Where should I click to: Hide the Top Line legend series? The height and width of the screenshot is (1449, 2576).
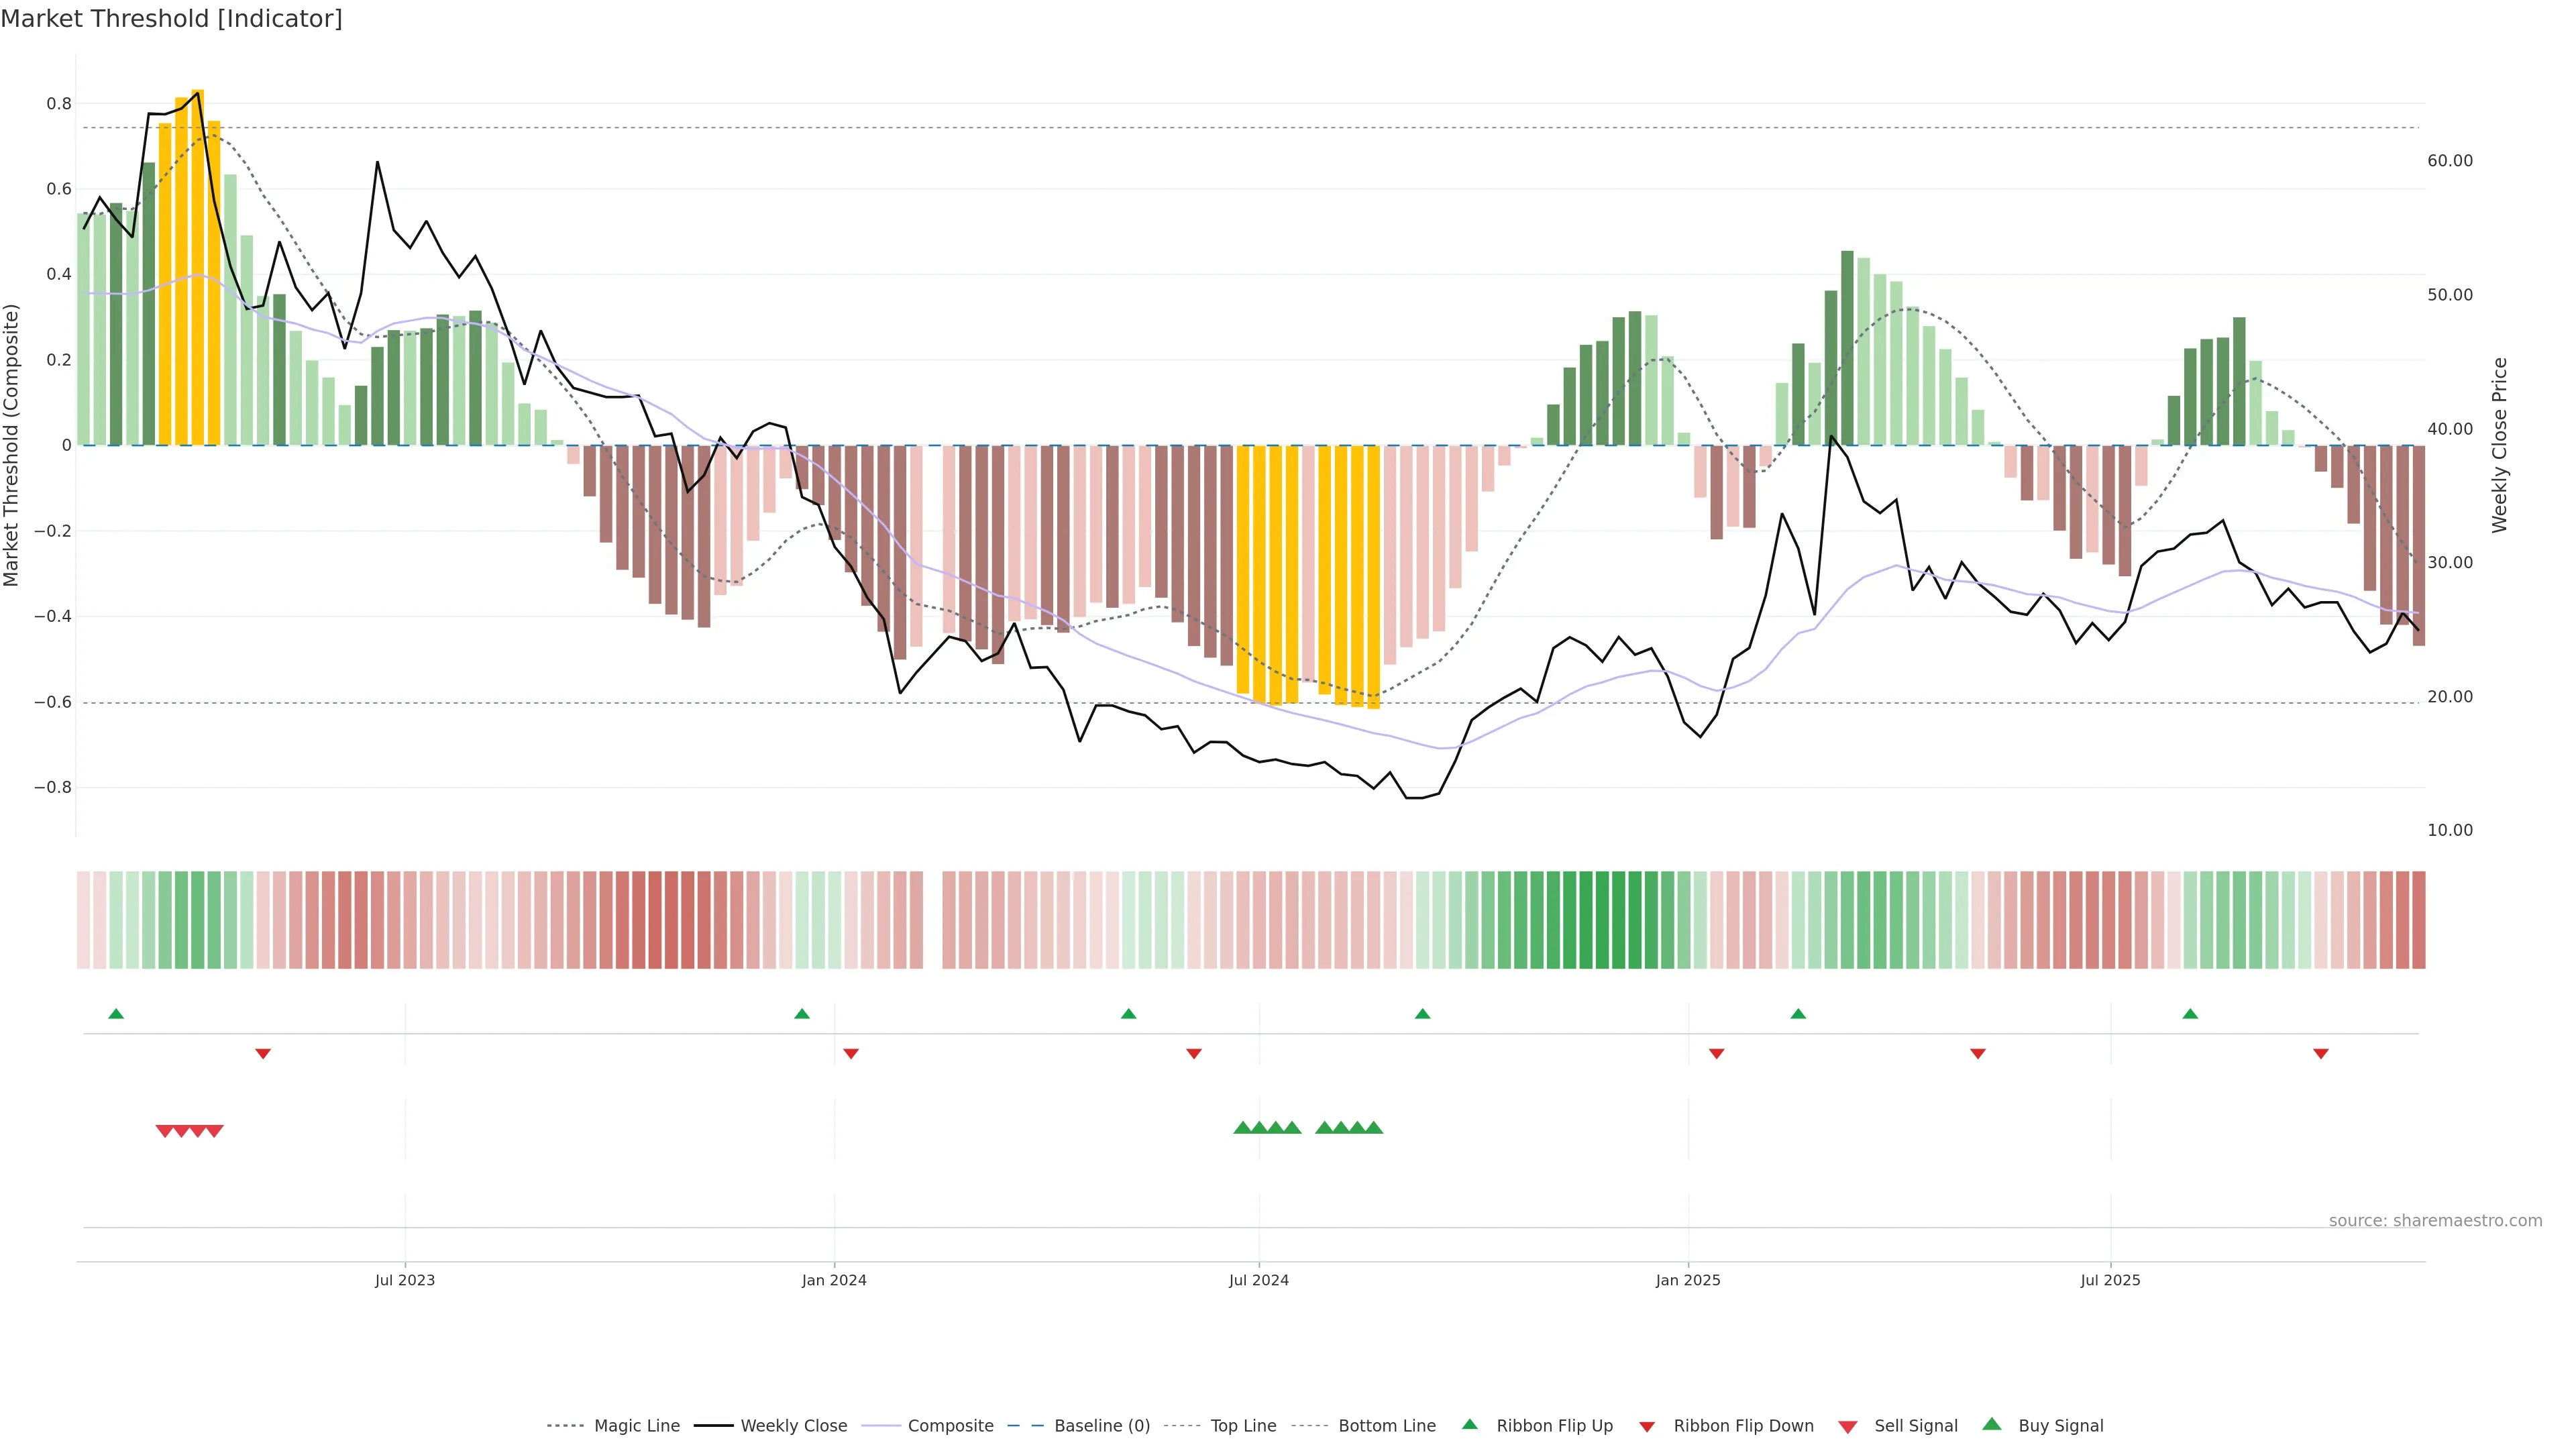click(x=1243, y=1426)
